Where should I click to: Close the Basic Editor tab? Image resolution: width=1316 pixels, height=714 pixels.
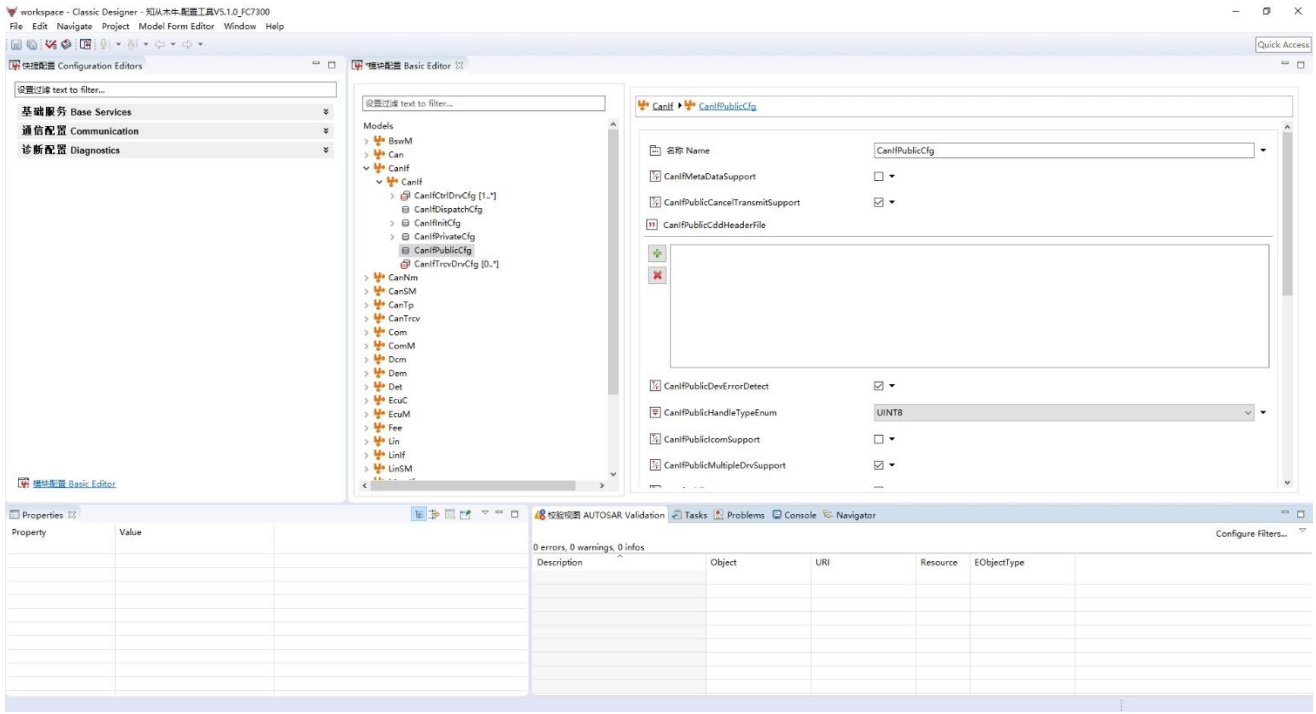click(x=457, y=66)
